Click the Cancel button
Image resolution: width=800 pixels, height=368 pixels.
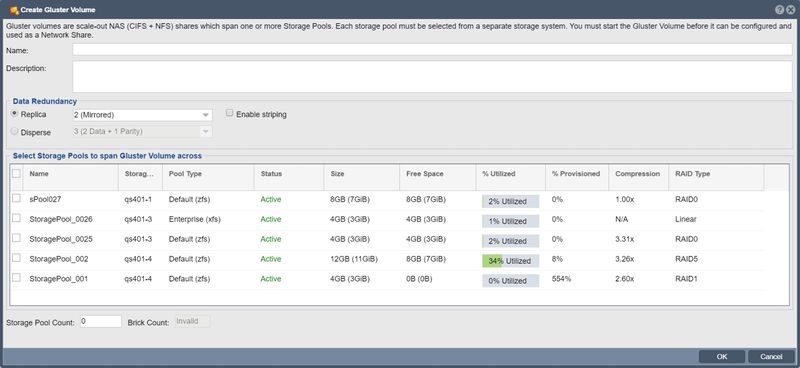coord(770,357)
